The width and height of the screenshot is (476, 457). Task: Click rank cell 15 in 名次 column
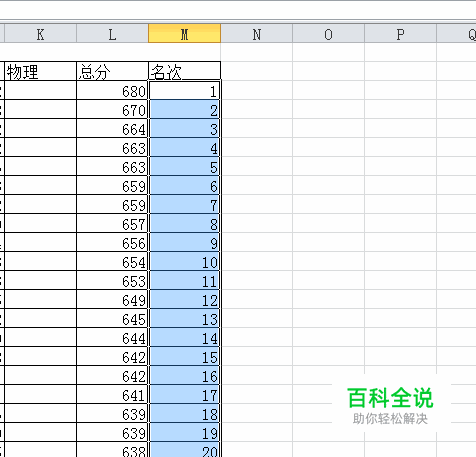[x=184, y=356]
